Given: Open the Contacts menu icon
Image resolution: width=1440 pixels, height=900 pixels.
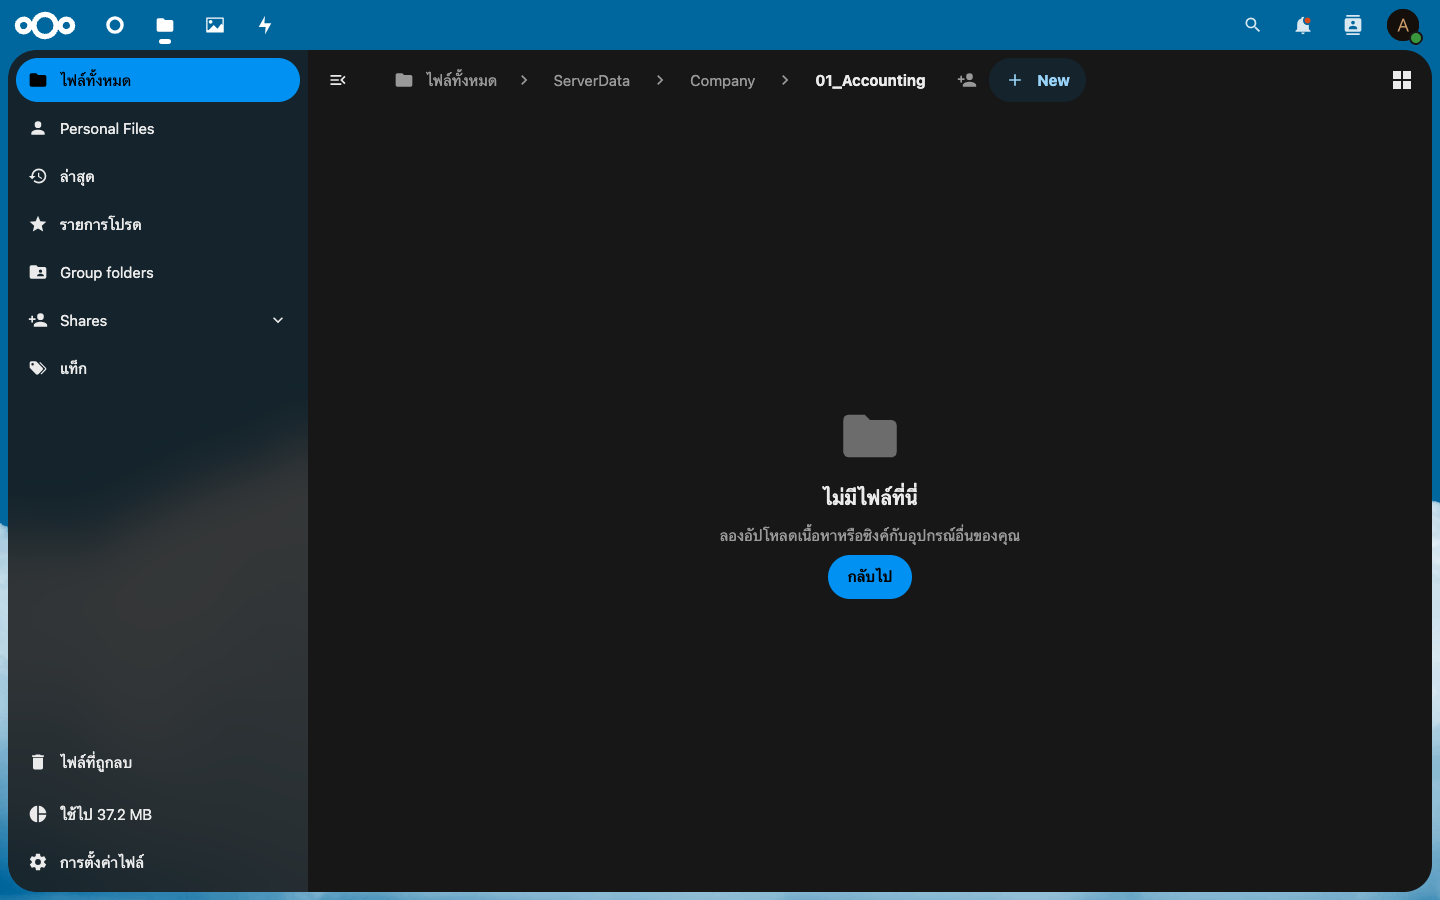Looking at the screenshot, I should pos(1353,25).
